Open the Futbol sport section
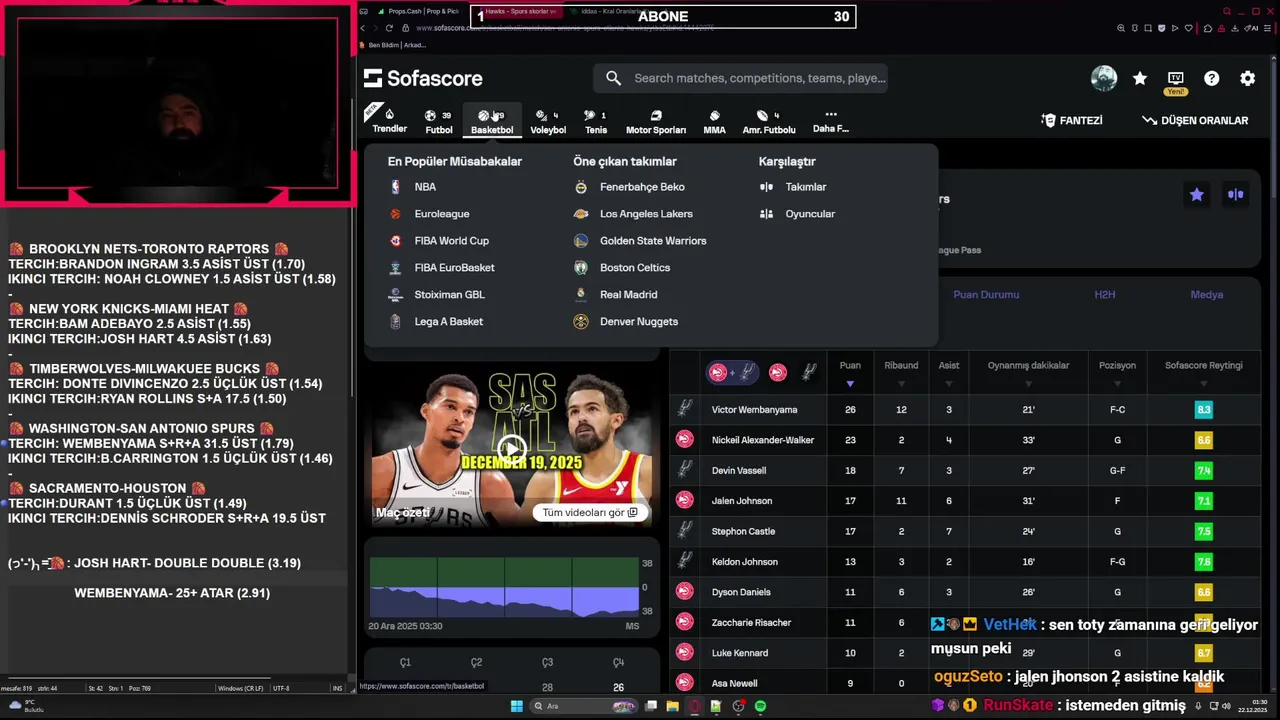Viewport: 1280px width, 720px height. (x=438, y=122)
